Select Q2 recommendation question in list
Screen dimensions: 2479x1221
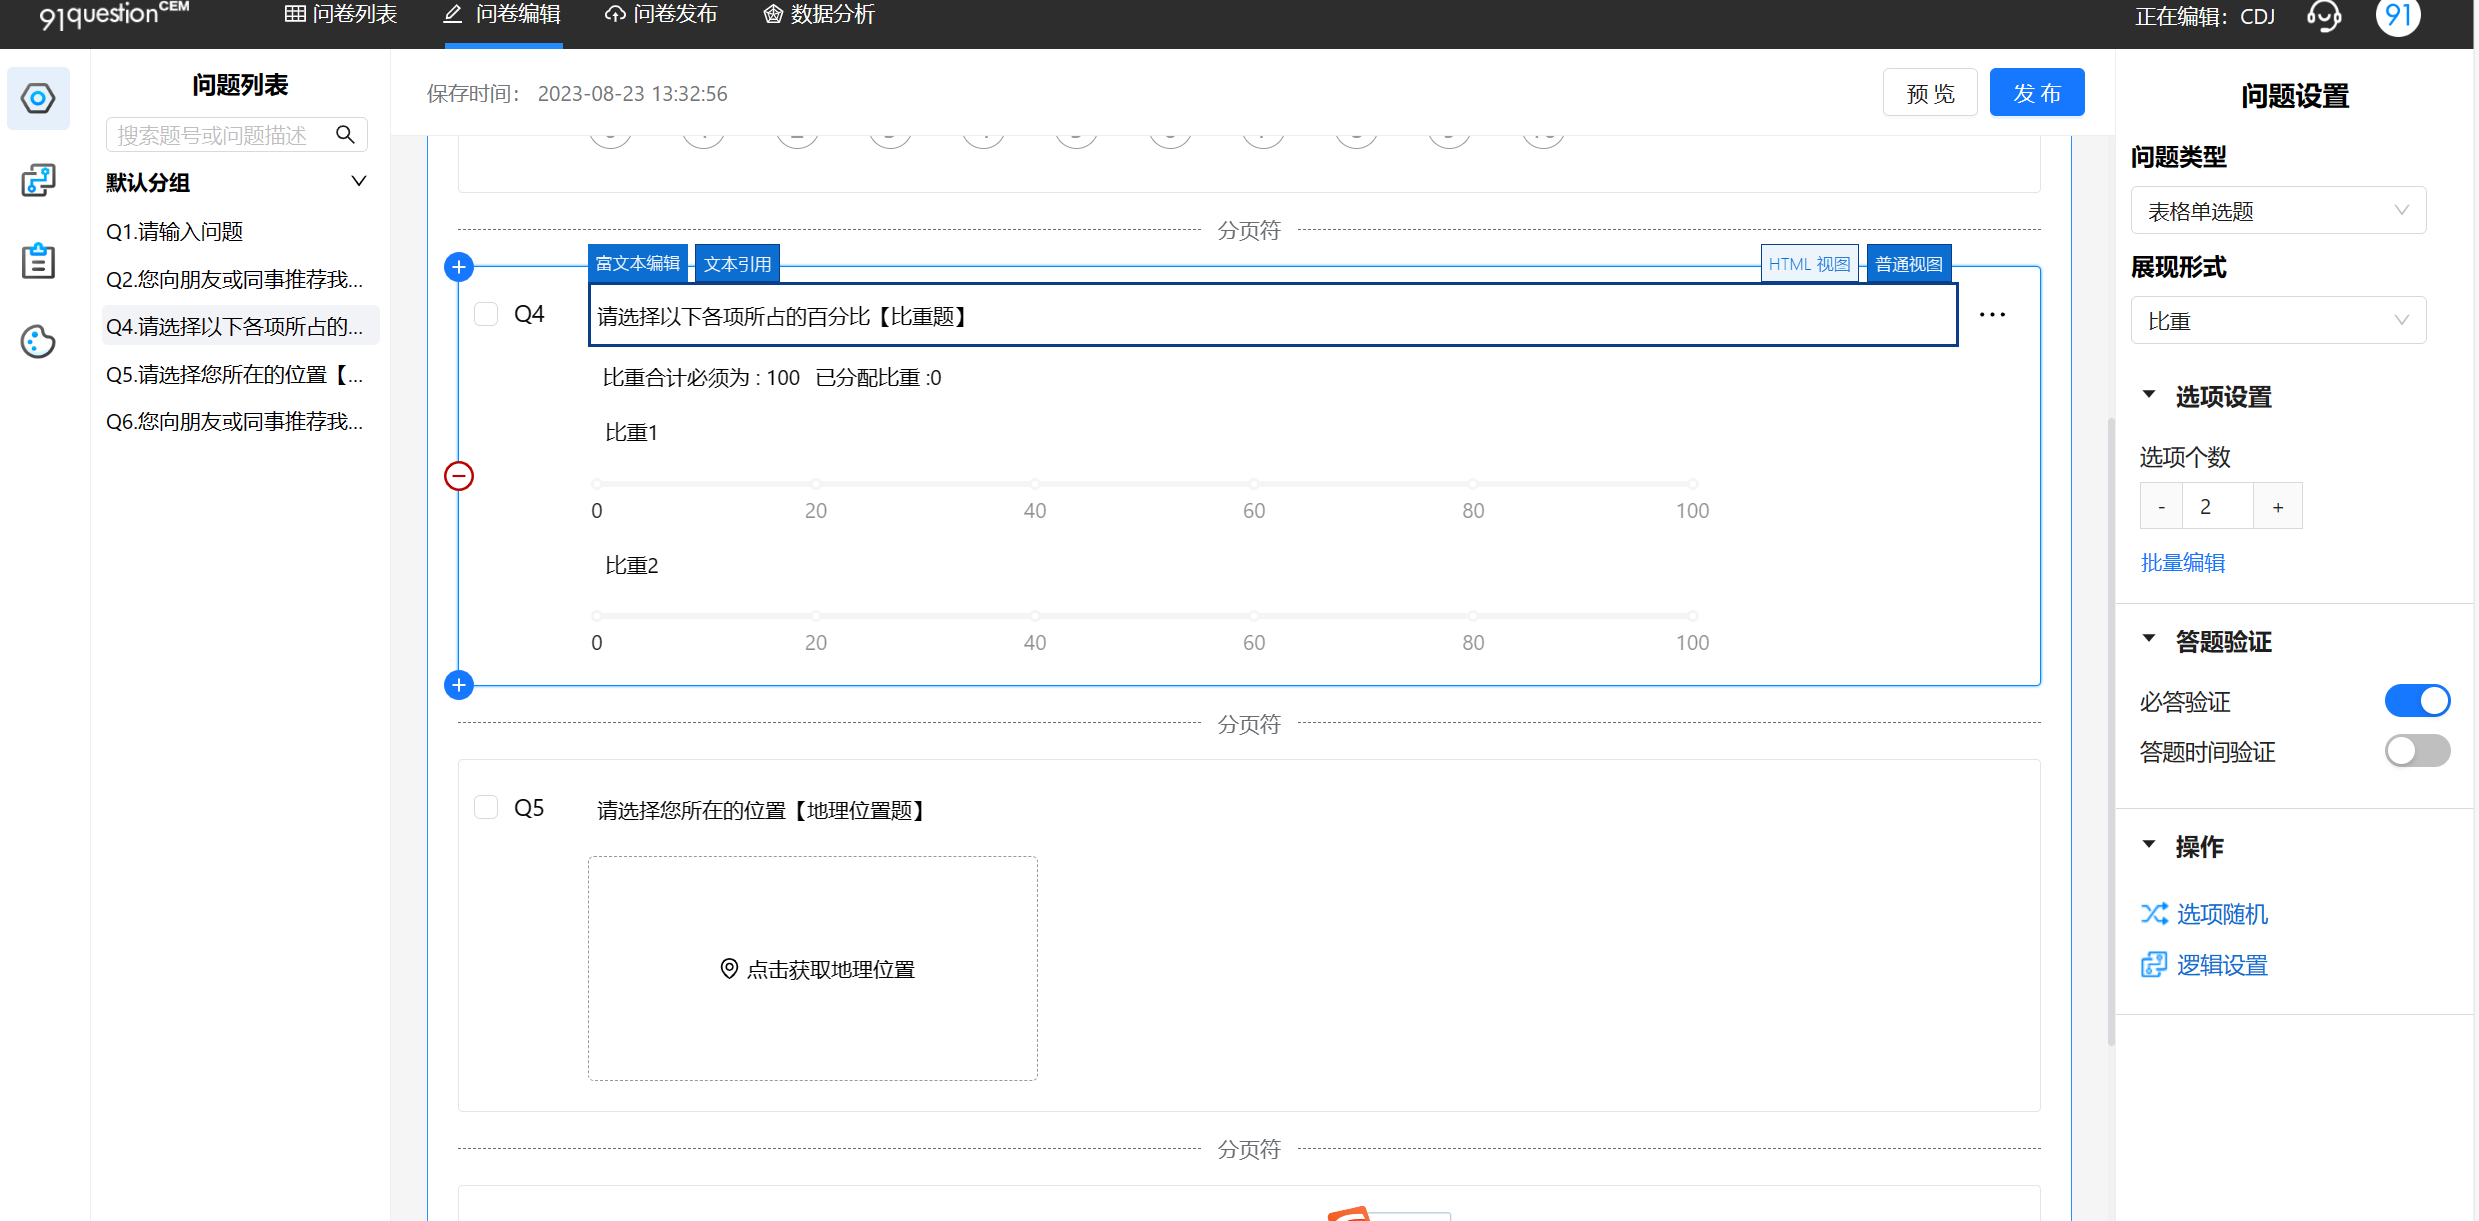[240, 279]
